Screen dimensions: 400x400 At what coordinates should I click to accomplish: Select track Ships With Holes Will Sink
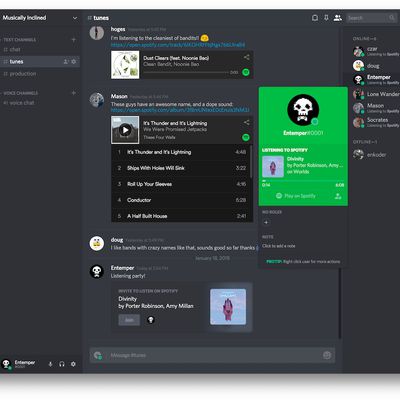[x=181, y=168]
